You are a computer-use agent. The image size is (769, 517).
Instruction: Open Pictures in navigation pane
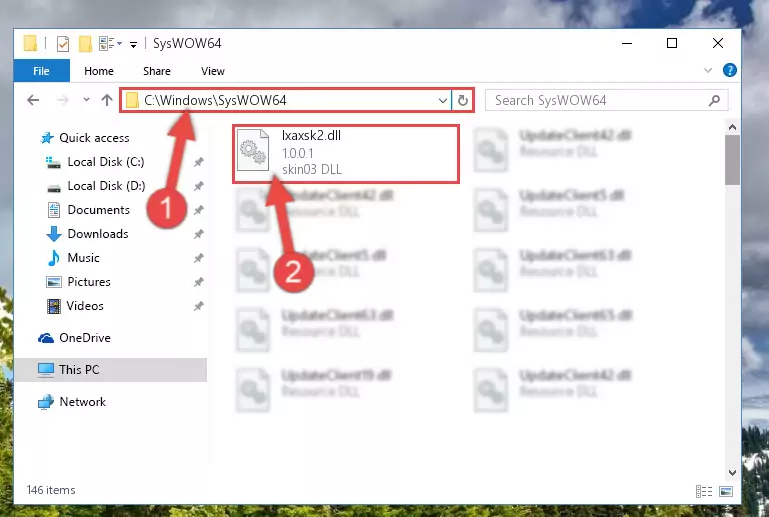89,282
